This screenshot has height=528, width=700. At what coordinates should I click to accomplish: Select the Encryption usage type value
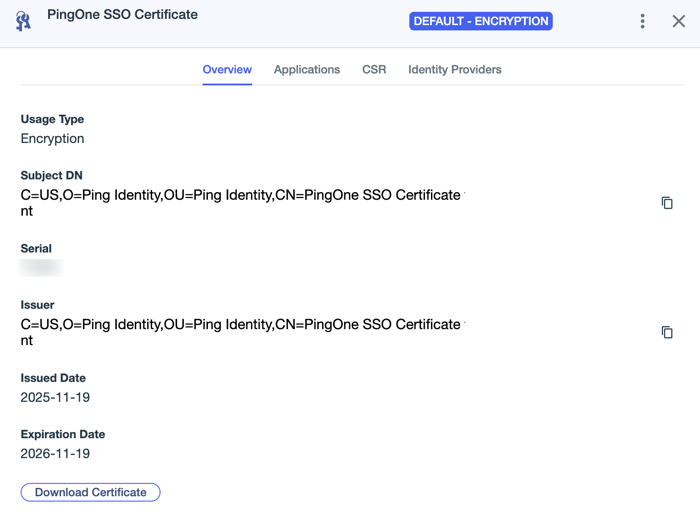[52, 139]
